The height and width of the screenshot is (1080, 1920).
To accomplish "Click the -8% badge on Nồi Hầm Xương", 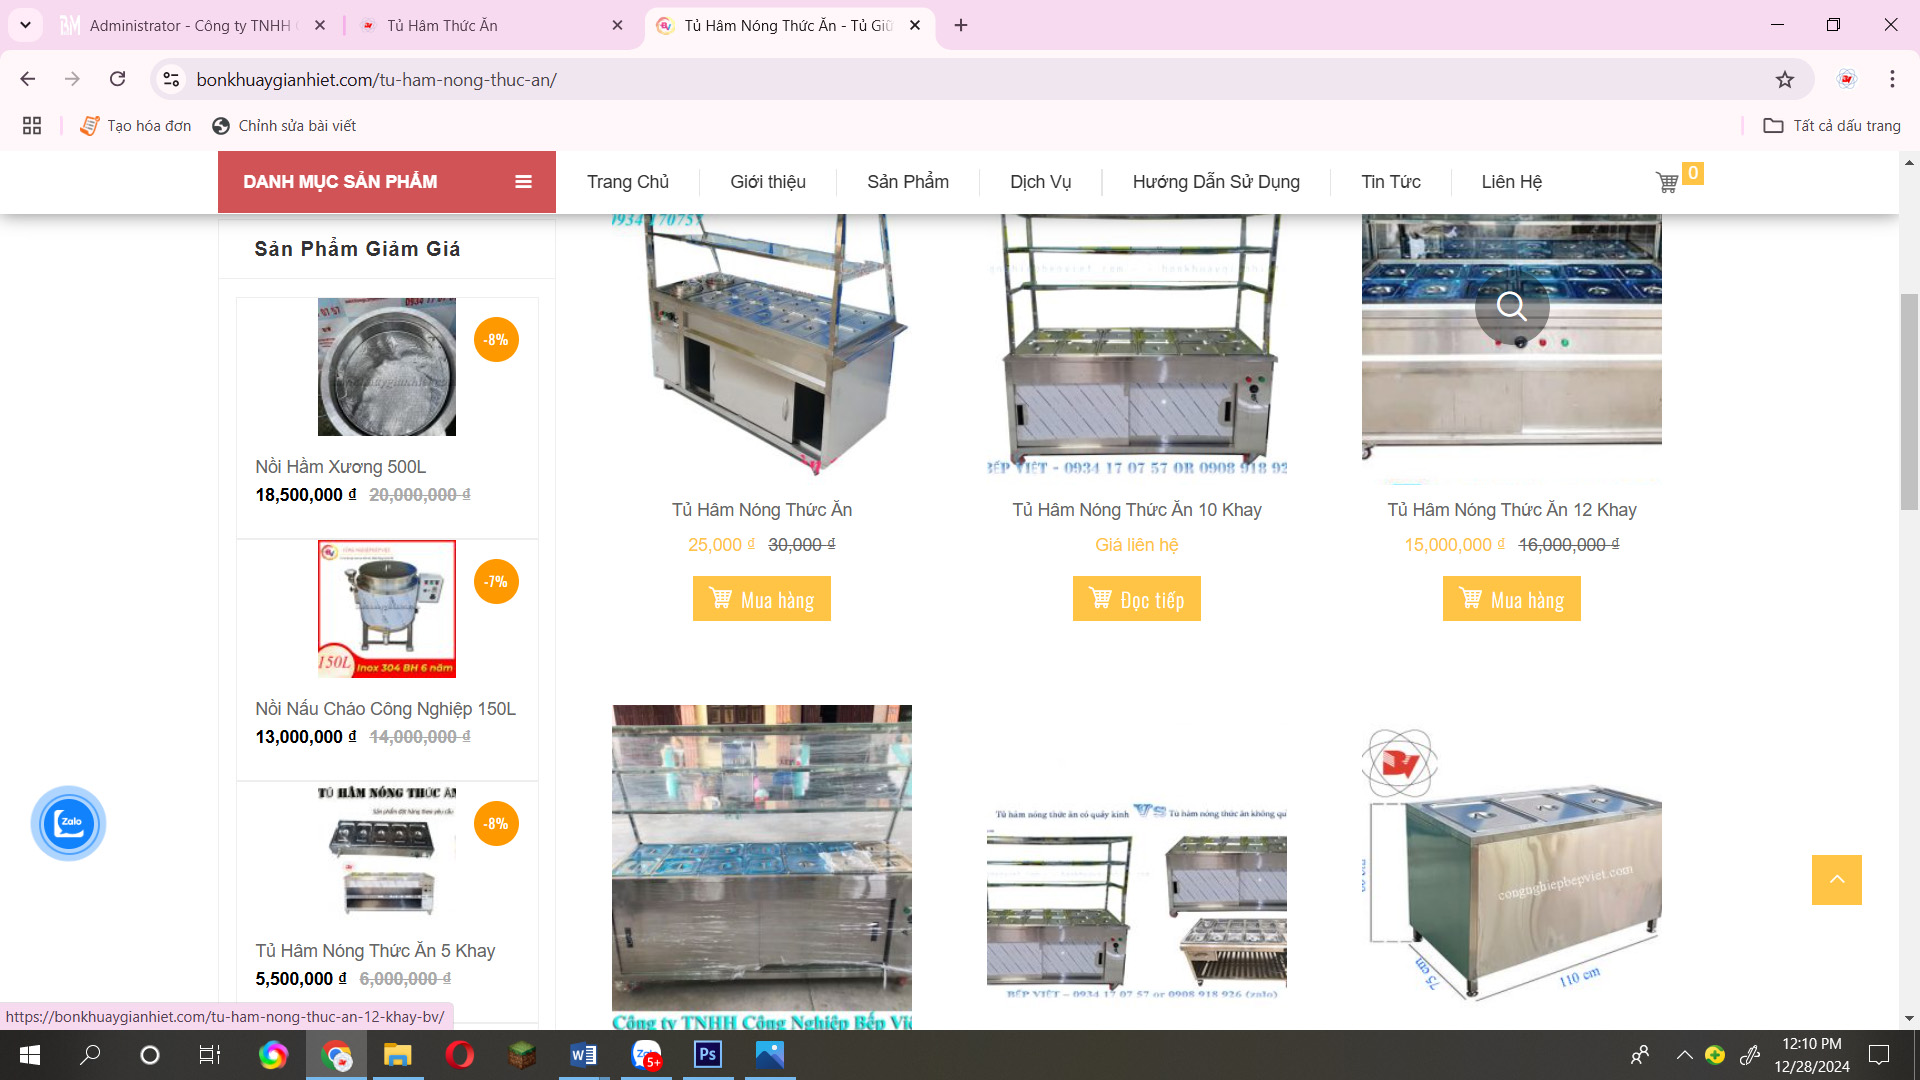I will [496, 340].
